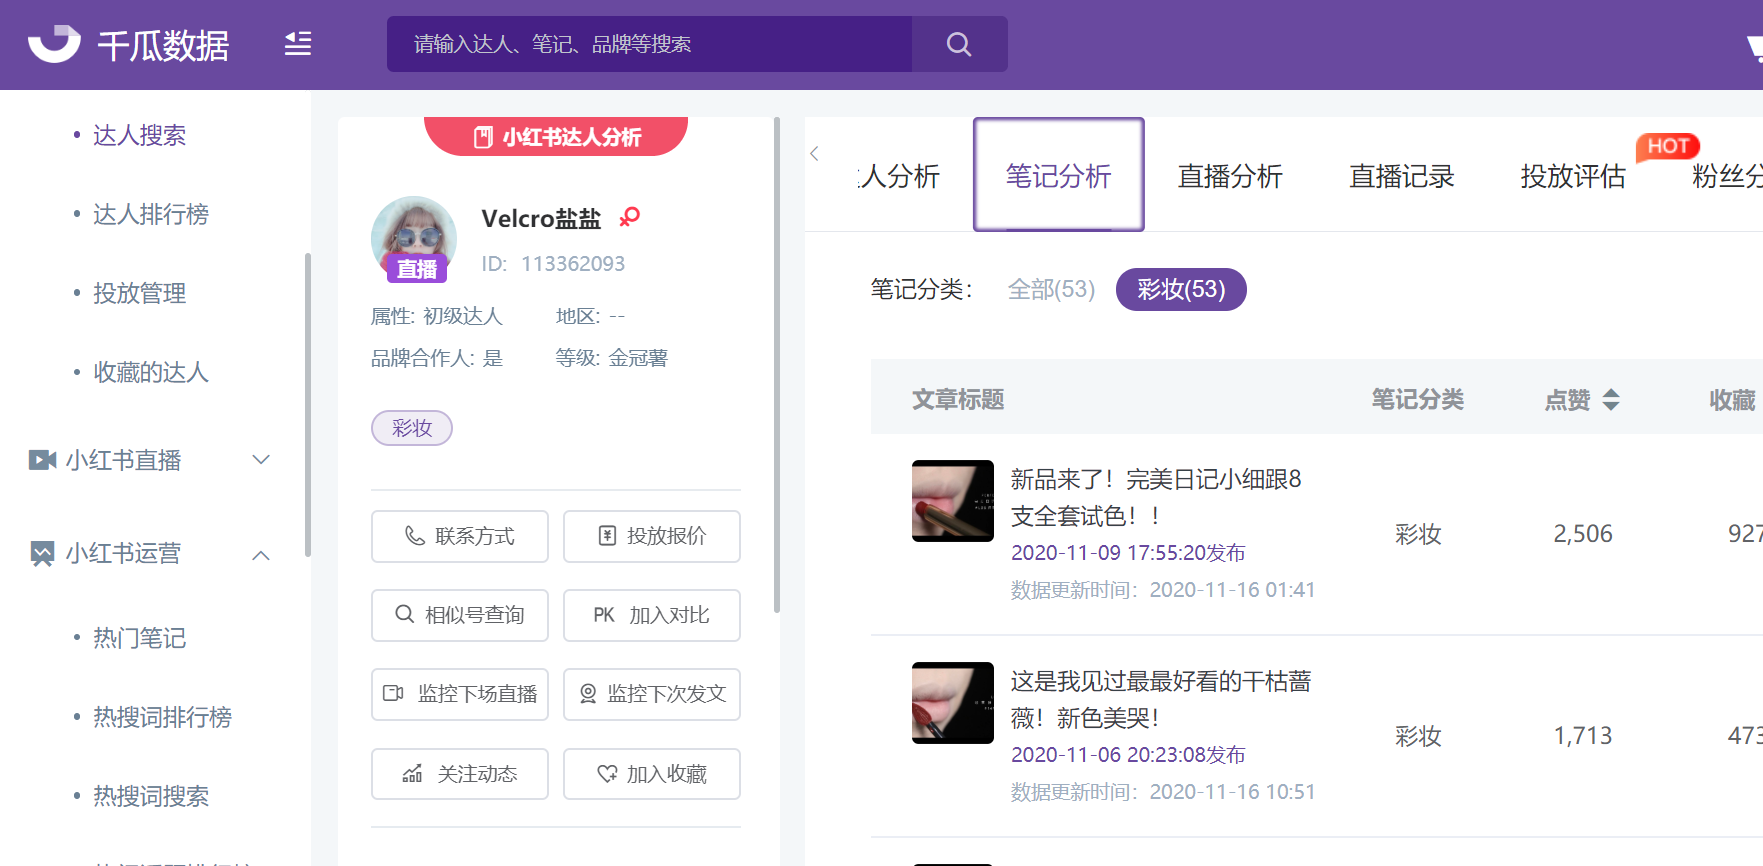Switch to the 笔记分析 tab
1763x866 pixels.
click(1058, 175)
